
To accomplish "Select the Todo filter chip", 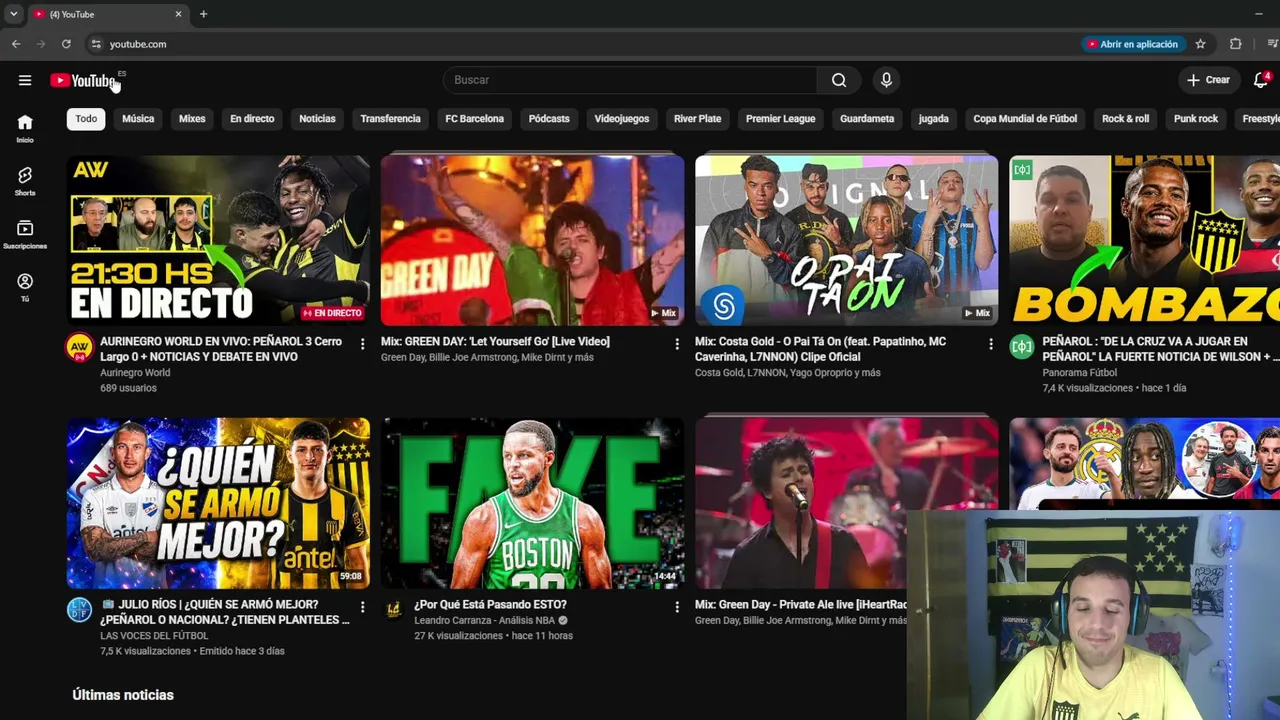I will coord(86,119).
